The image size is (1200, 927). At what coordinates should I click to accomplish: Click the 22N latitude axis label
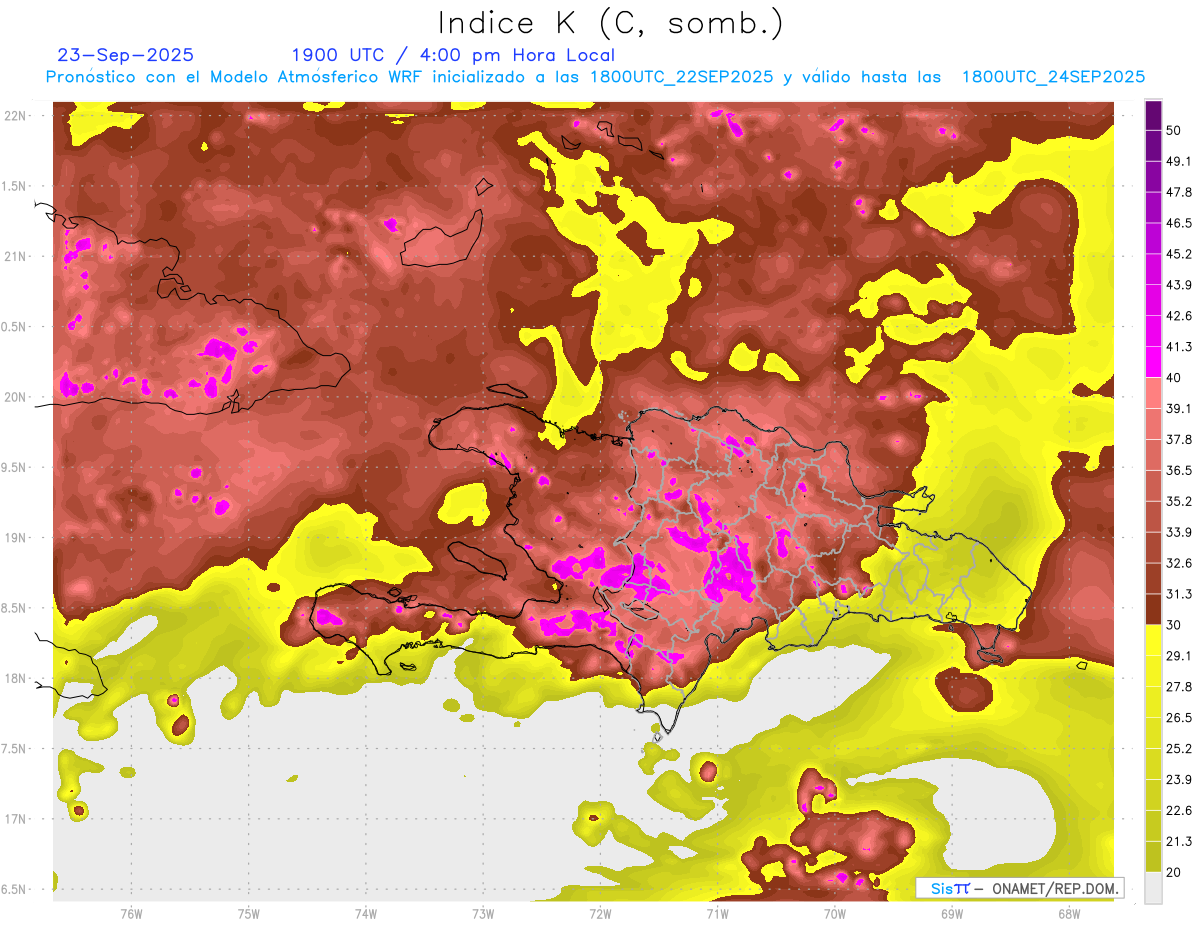(17, 115)
